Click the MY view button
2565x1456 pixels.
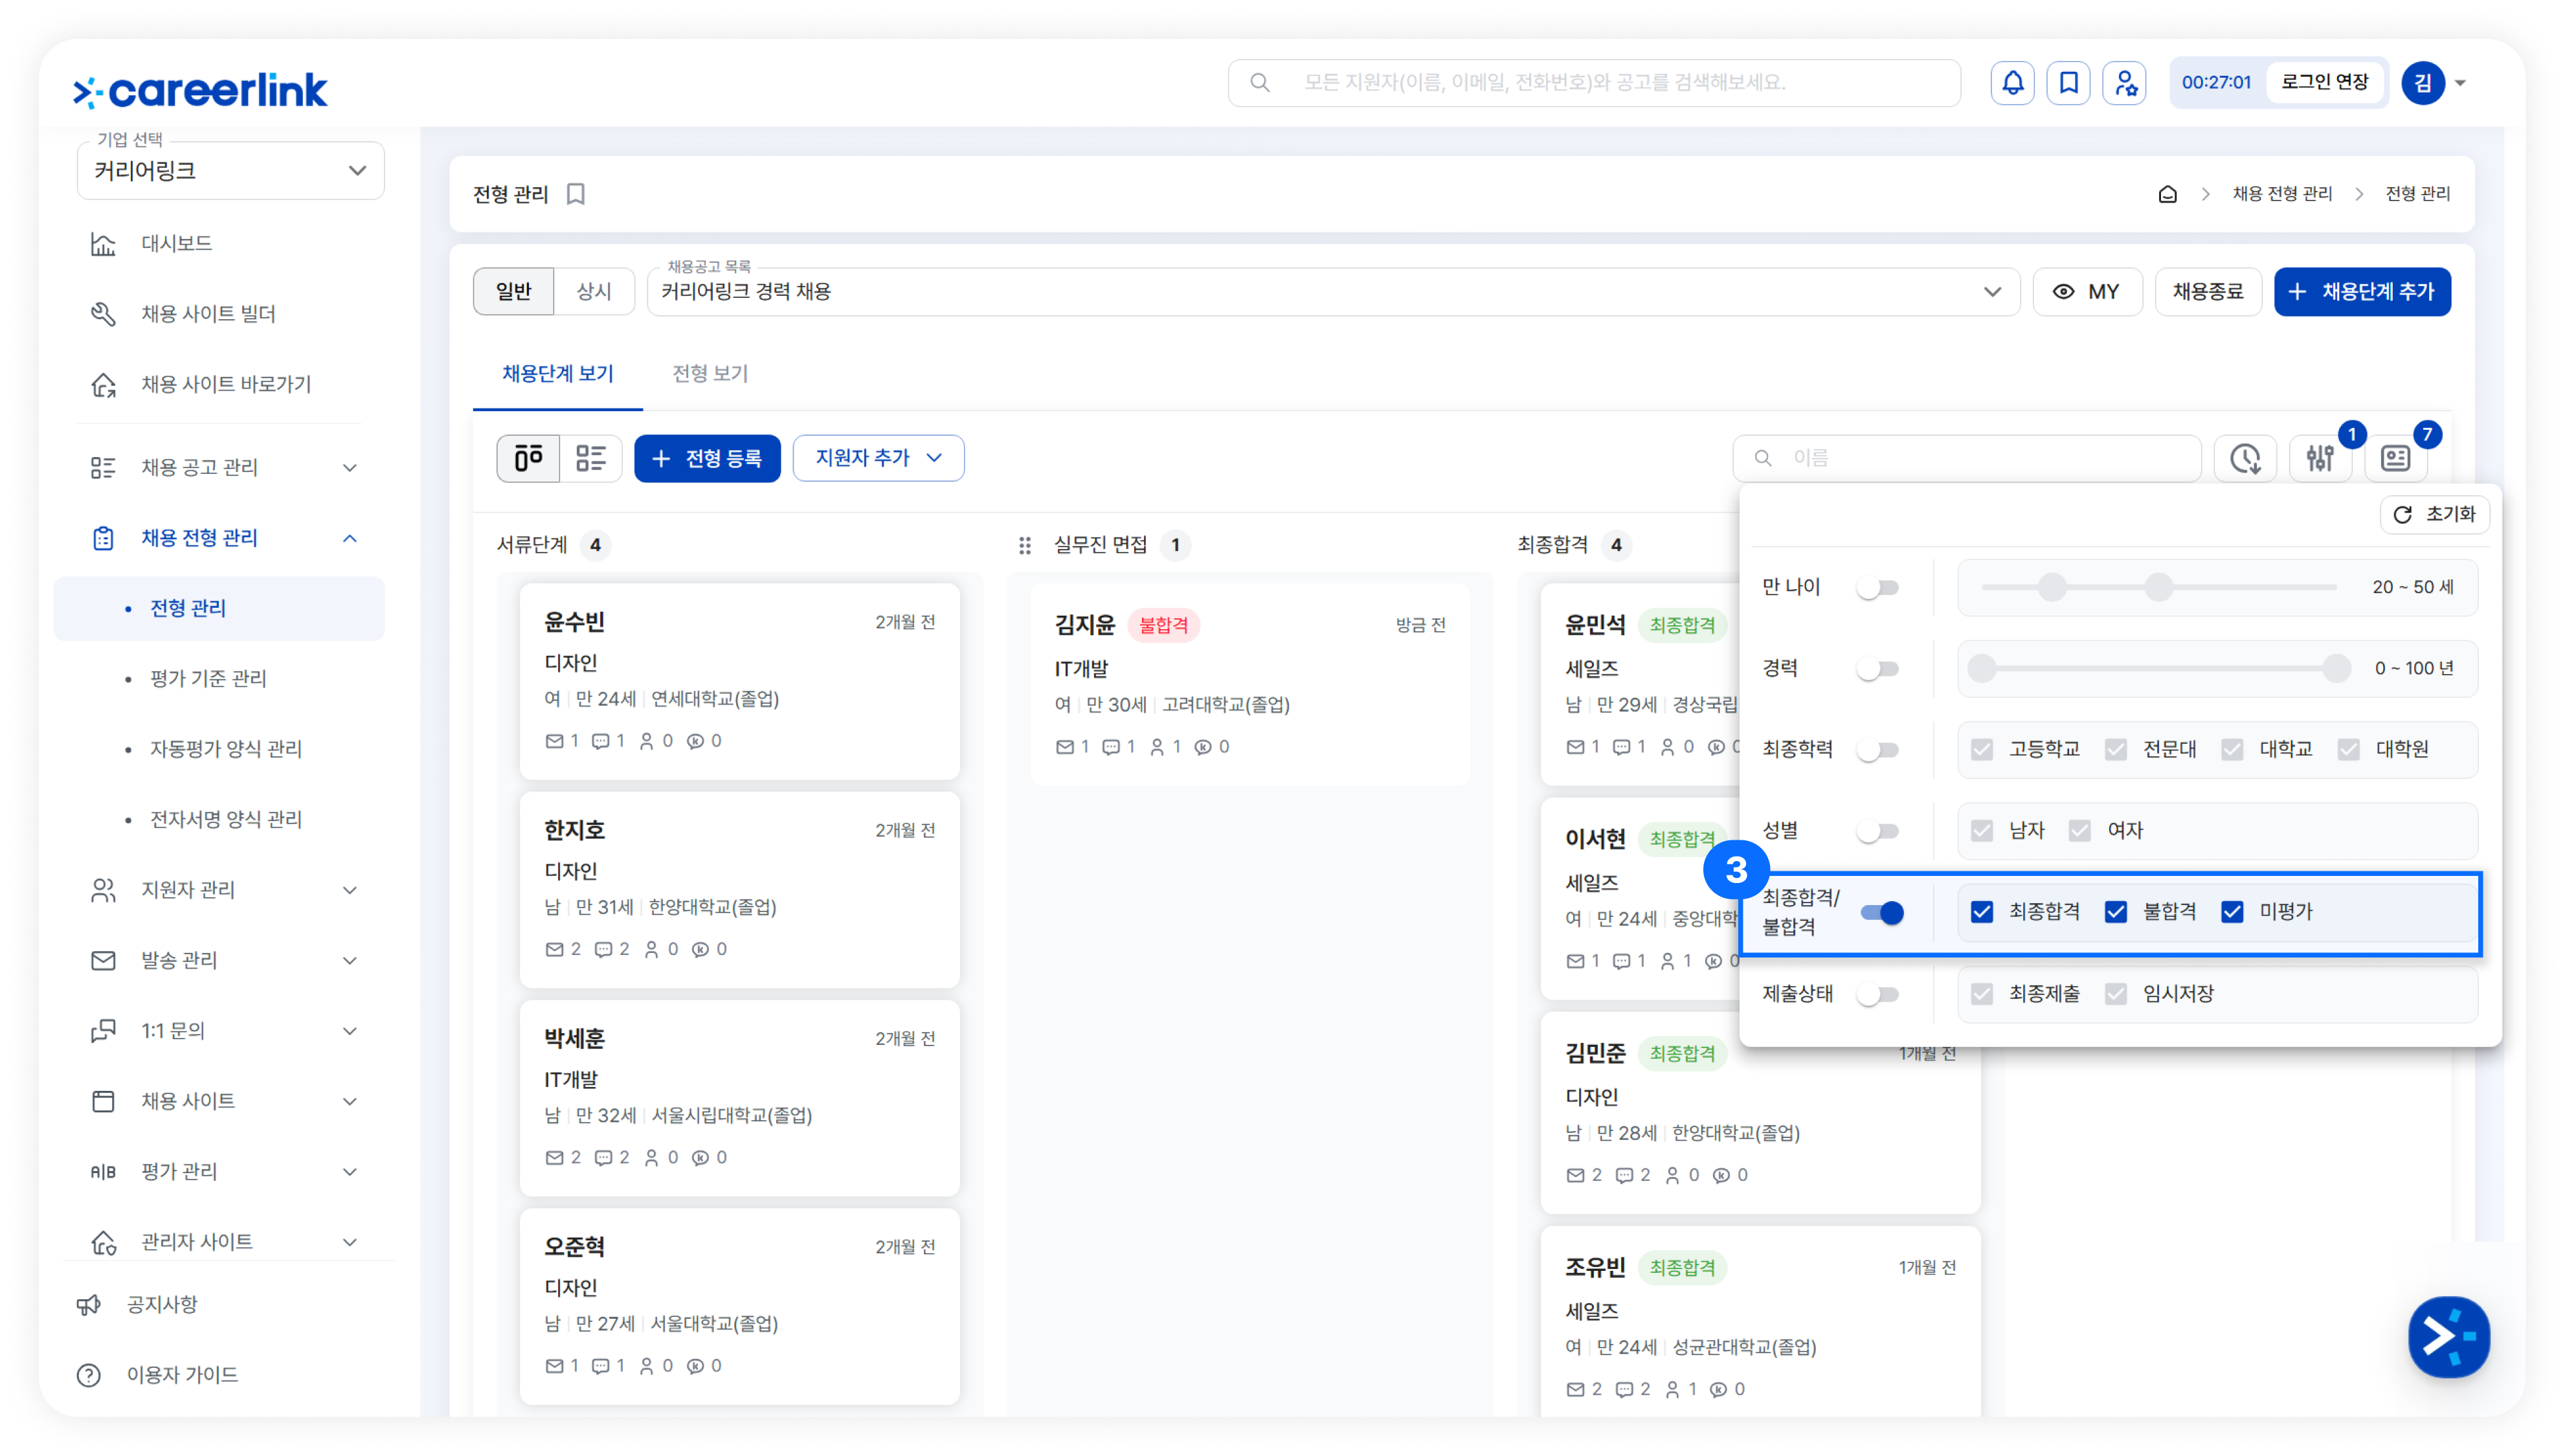coord(2087,291)
